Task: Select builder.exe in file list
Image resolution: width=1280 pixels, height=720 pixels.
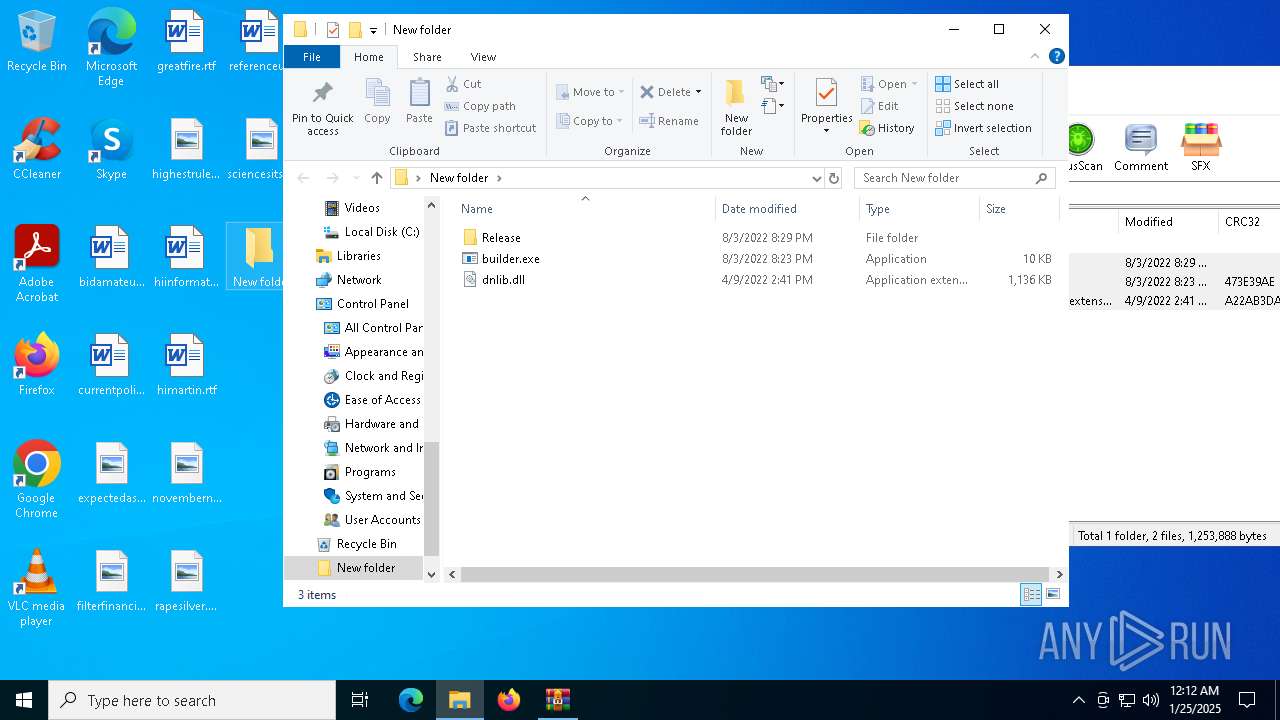Action: [757, 259]
